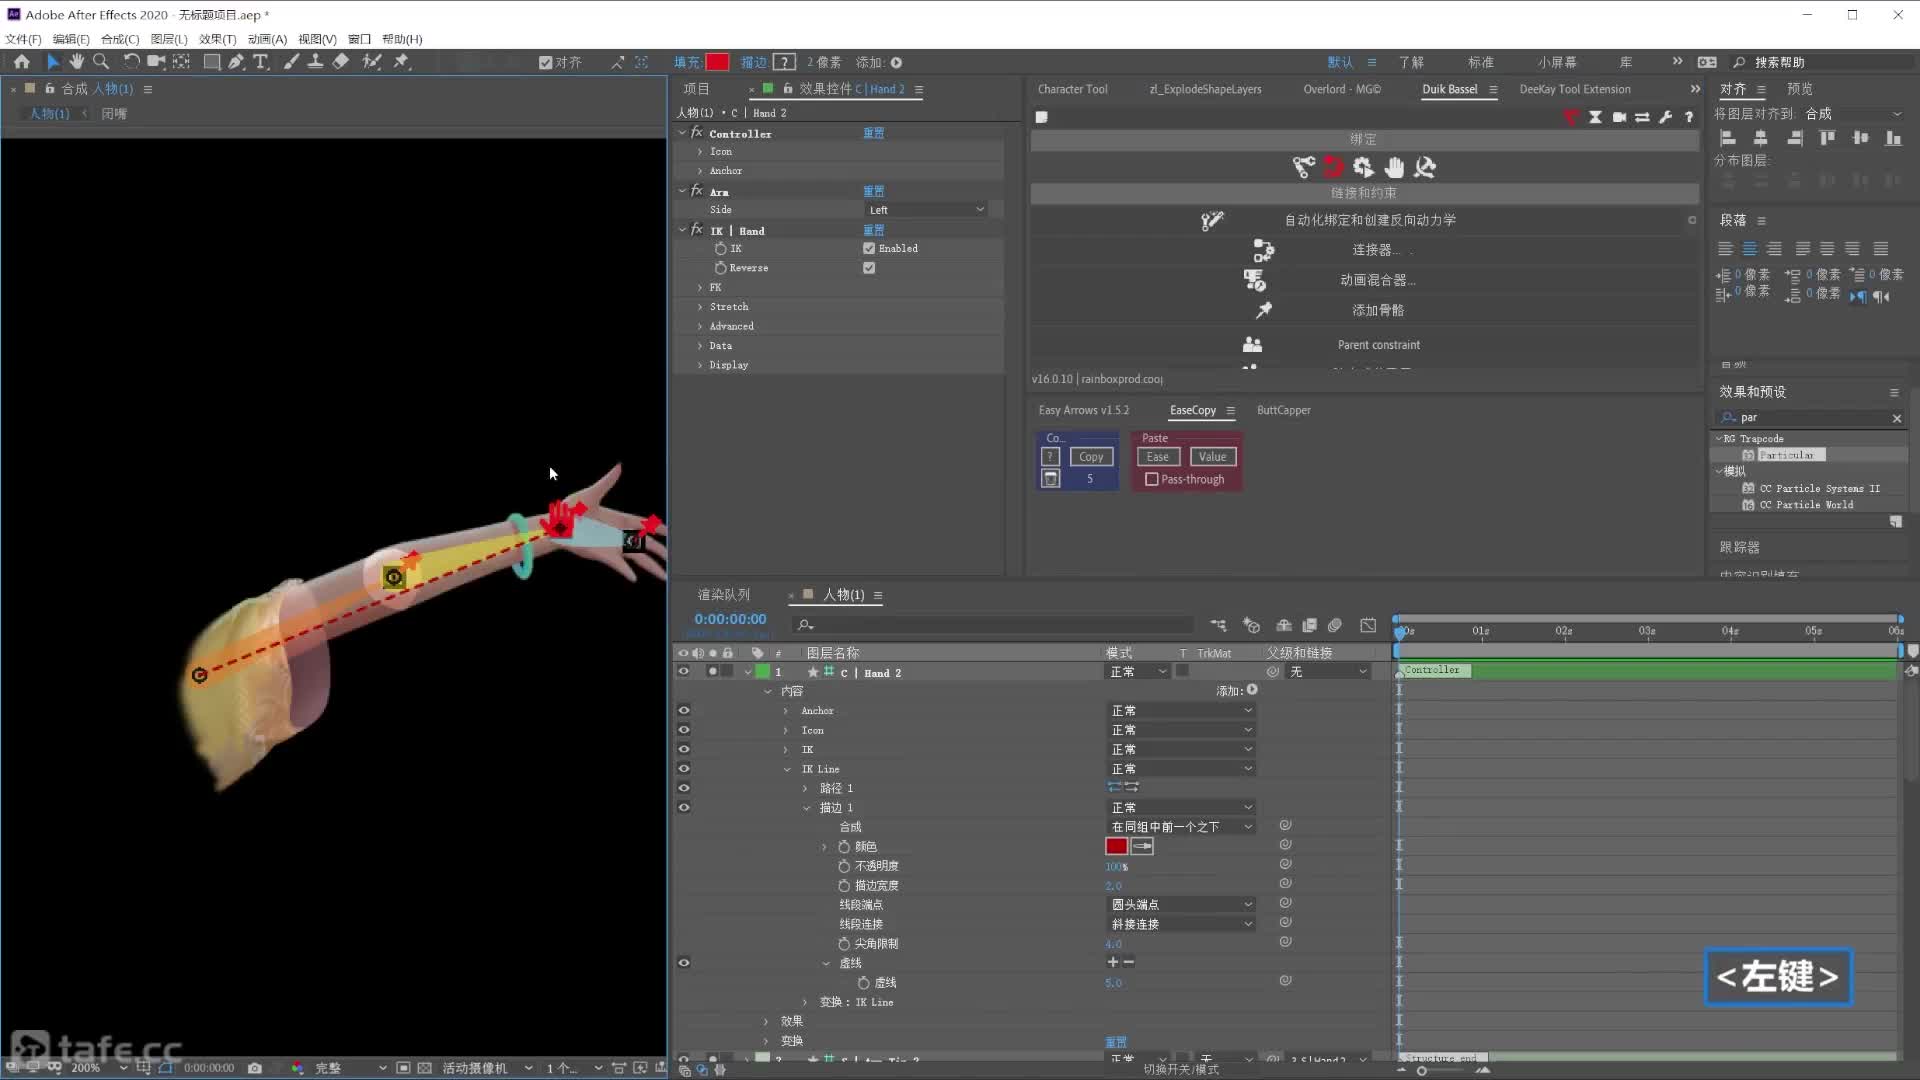
Task: Switch to the Character Tool tab
Action: click(x=1073, y=89)
